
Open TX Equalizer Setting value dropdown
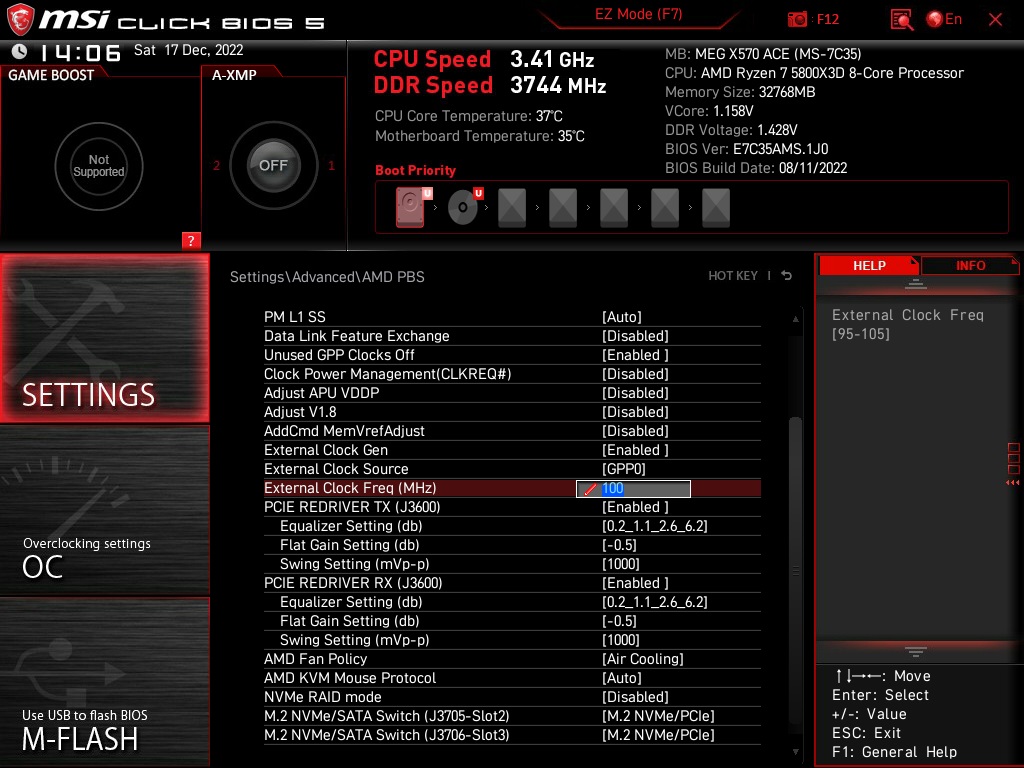click(654, 526)
